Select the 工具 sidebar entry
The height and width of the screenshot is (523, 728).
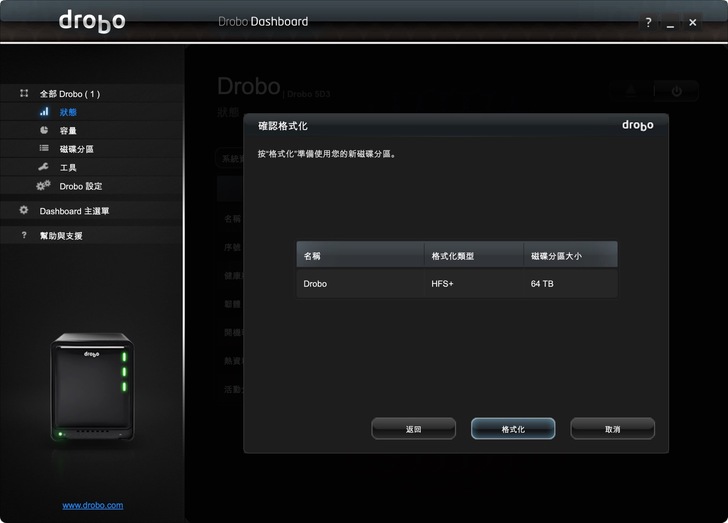68,168
